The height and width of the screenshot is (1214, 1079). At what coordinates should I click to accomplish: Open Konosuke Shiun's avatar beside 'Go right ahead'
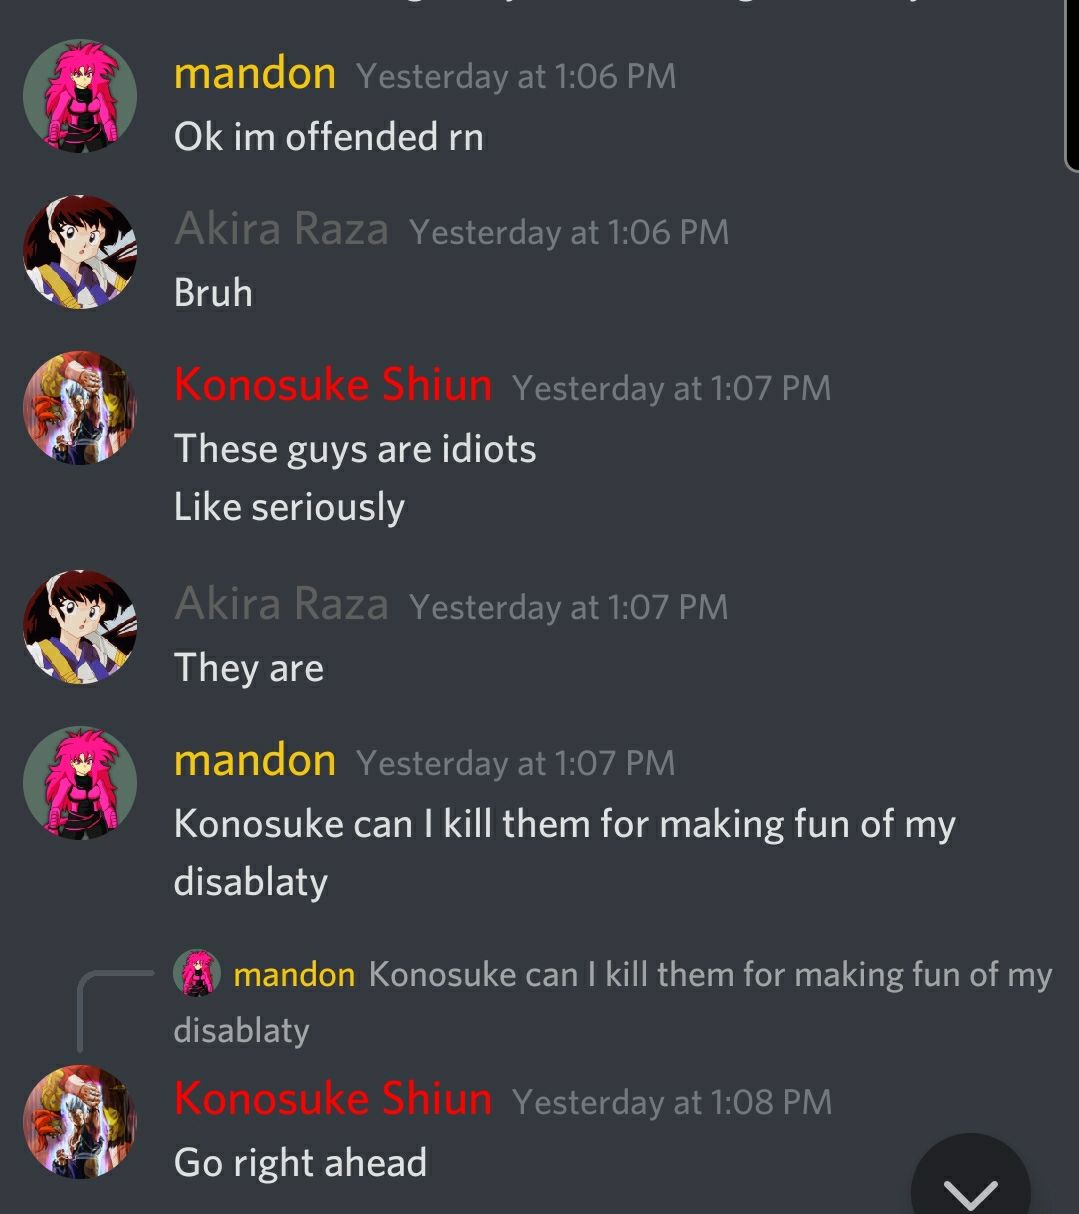[x=80, y=1121]
